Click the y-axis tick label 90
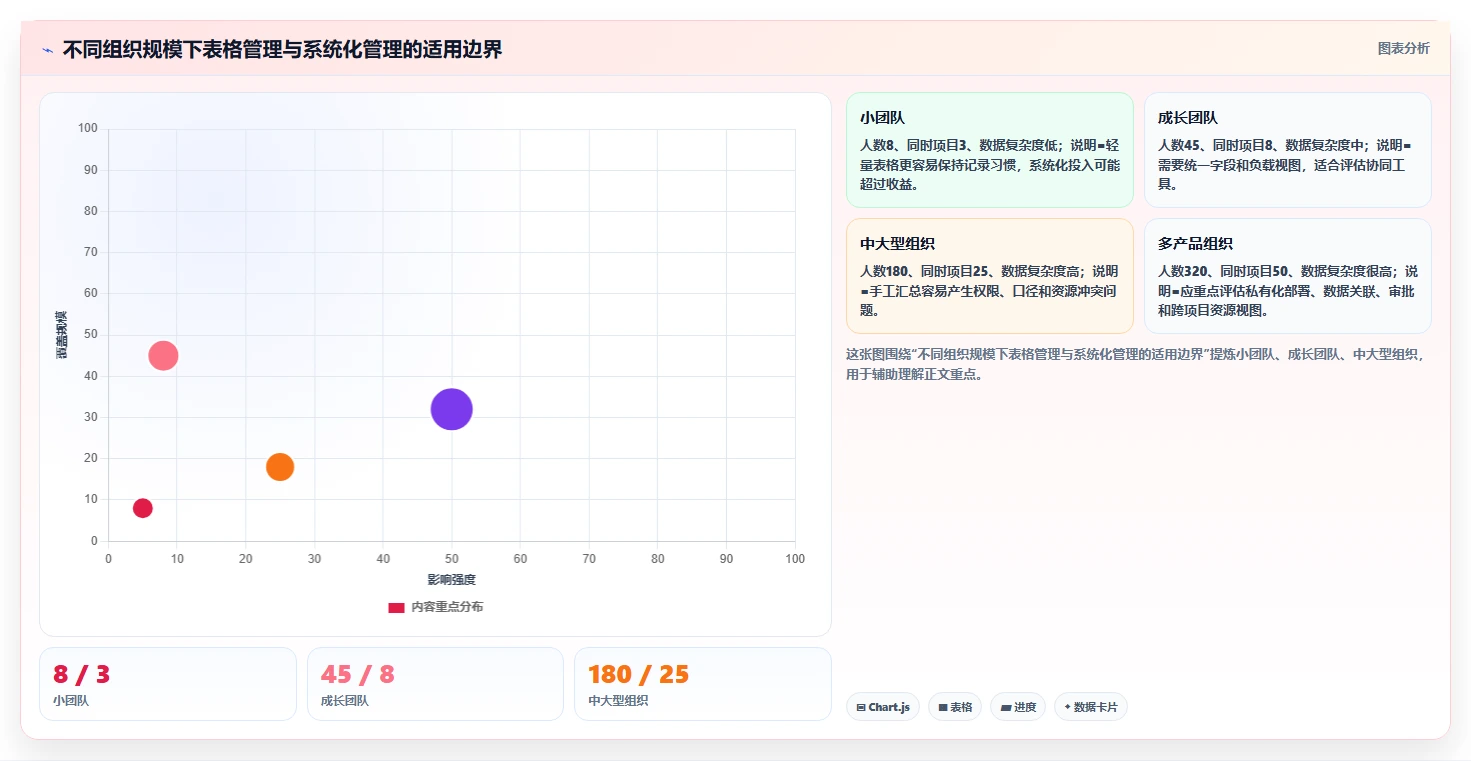 (x=91, y=170)
